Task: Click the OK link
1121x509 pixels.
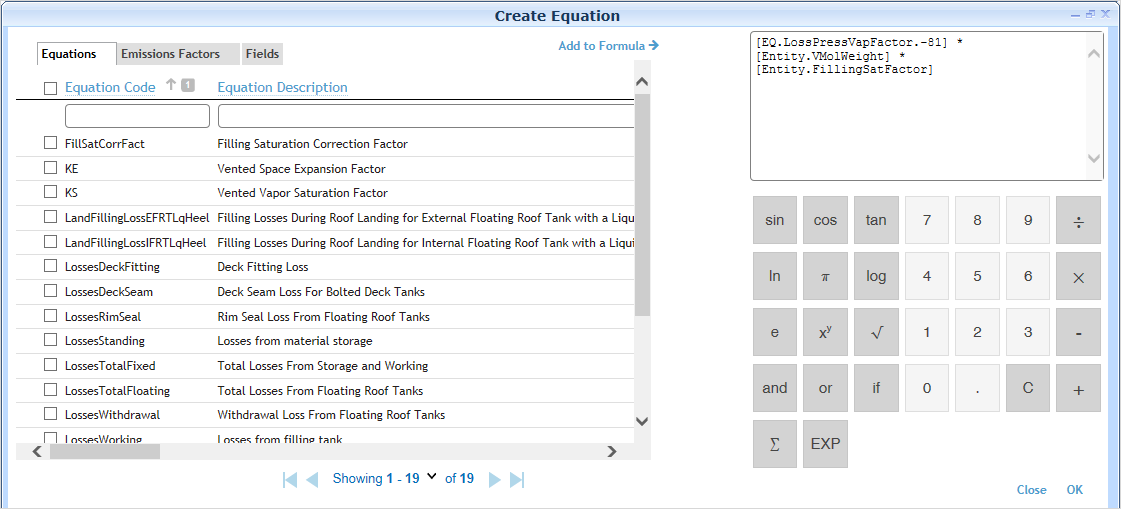Action: click(x=1075, y=490)
